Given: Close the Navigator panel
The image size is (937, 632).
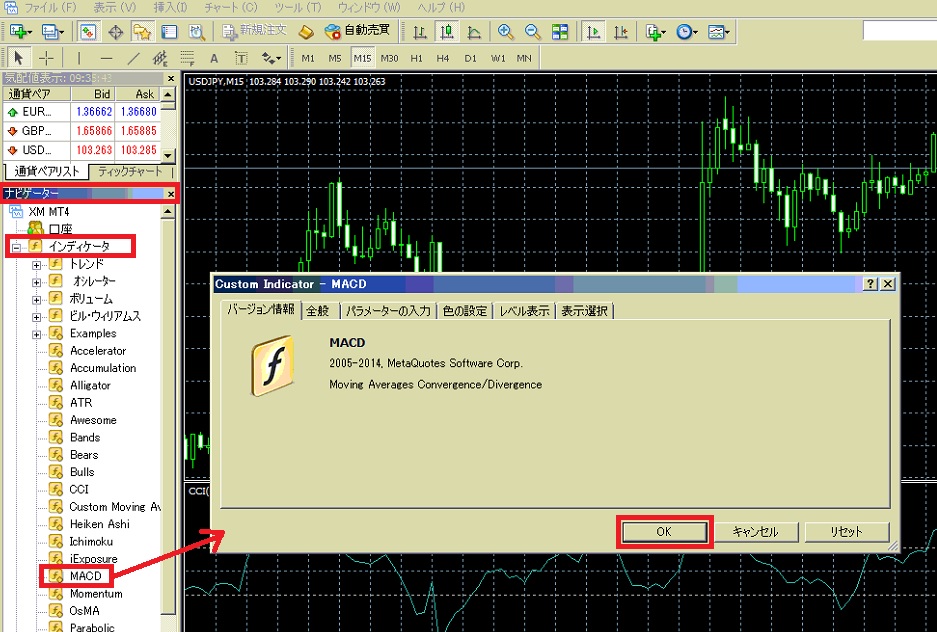Looking at the screenshot, I should [171, 194].
